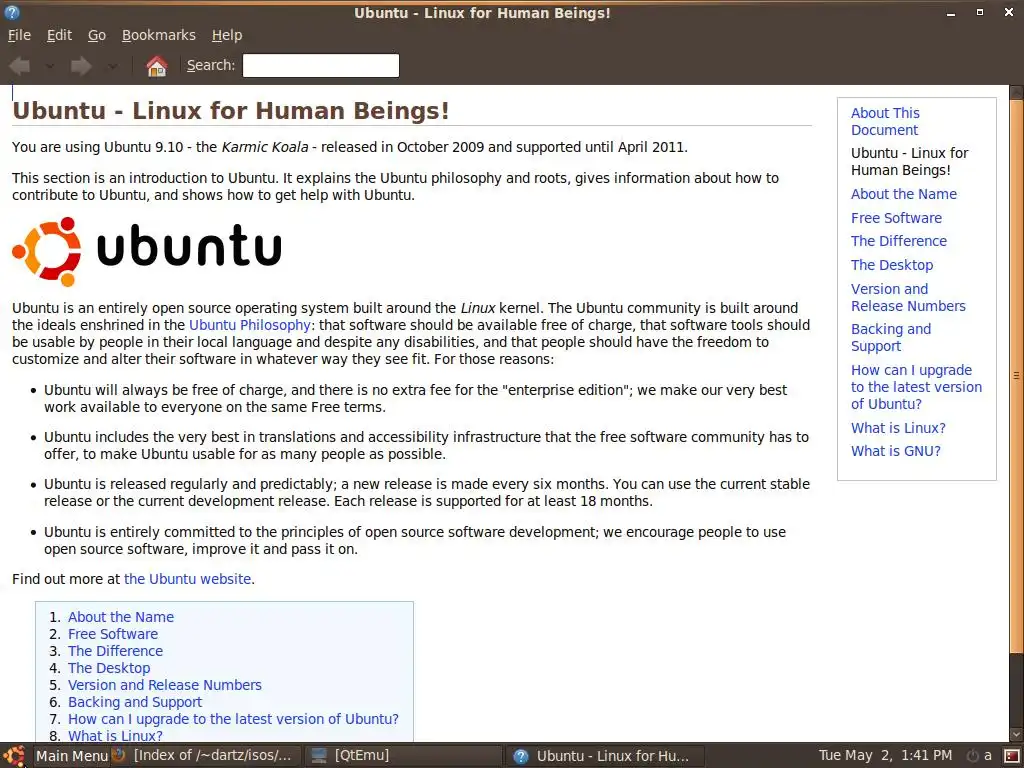The width and height of the screenshot is (1024, 768).
Task: Switch to the Ubuntu - Linux for Hu... taskbar entry
Action: tap(604, 756)
